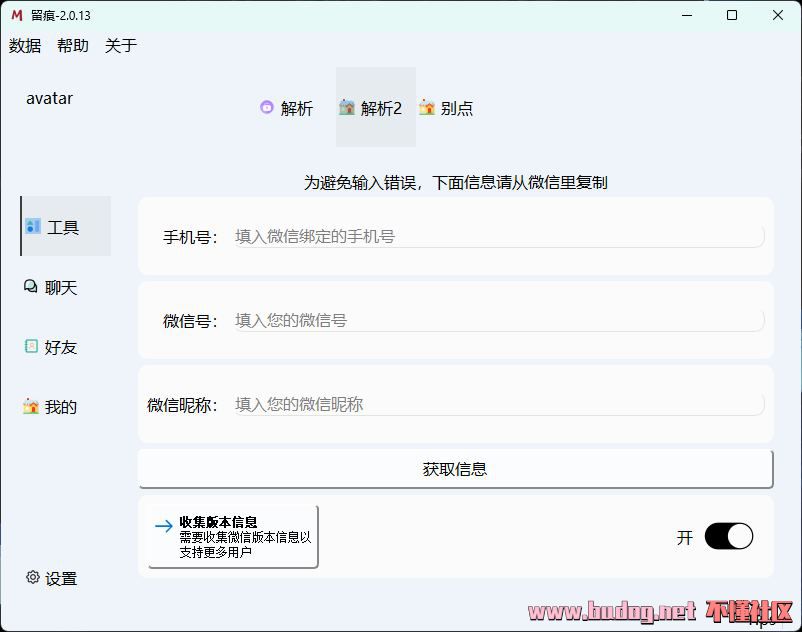Click the house icon for 我的

[31, 407]
